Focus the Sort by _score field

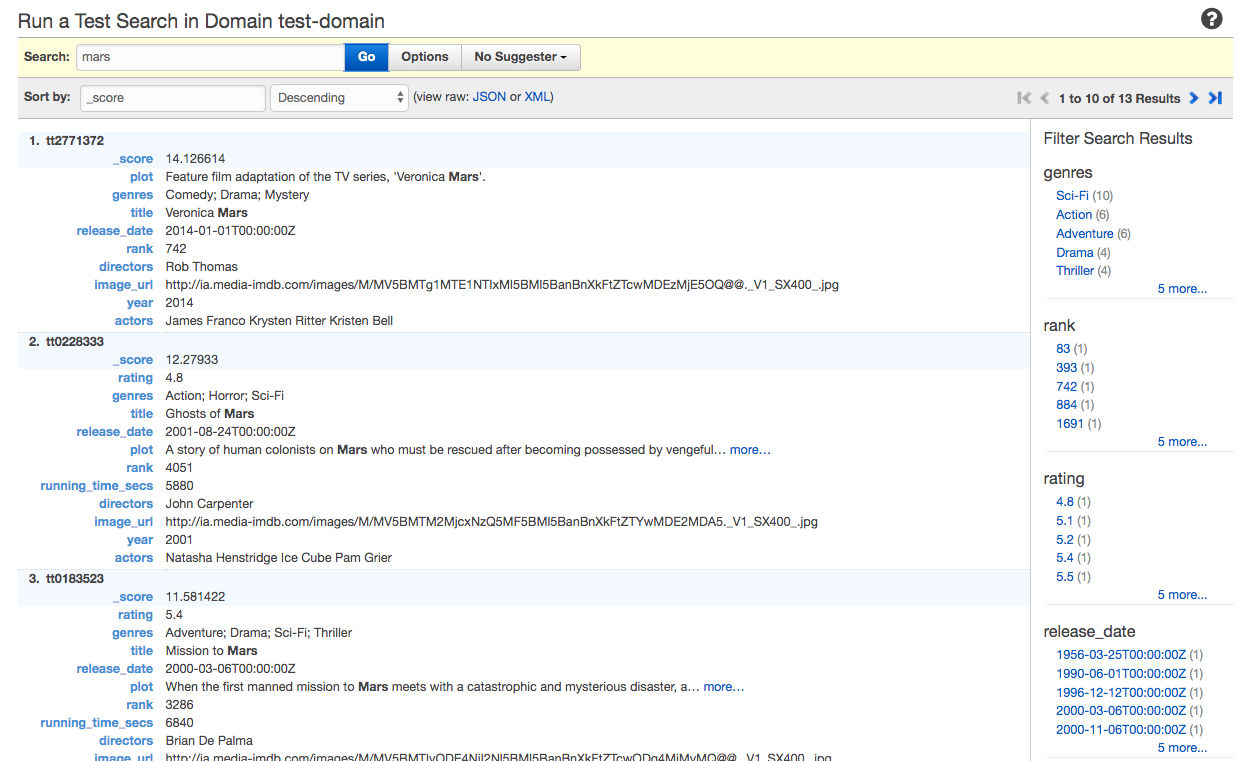tap(174, 98)
